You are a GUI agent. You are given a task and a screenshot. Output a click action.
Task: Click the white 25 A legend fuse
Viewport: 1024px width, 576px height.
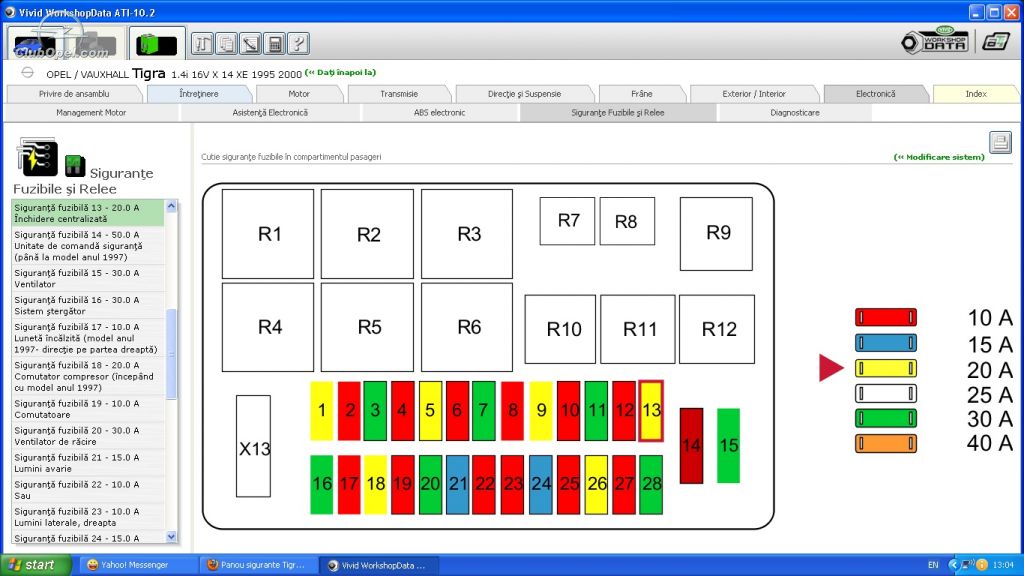[x=886, y=393]
